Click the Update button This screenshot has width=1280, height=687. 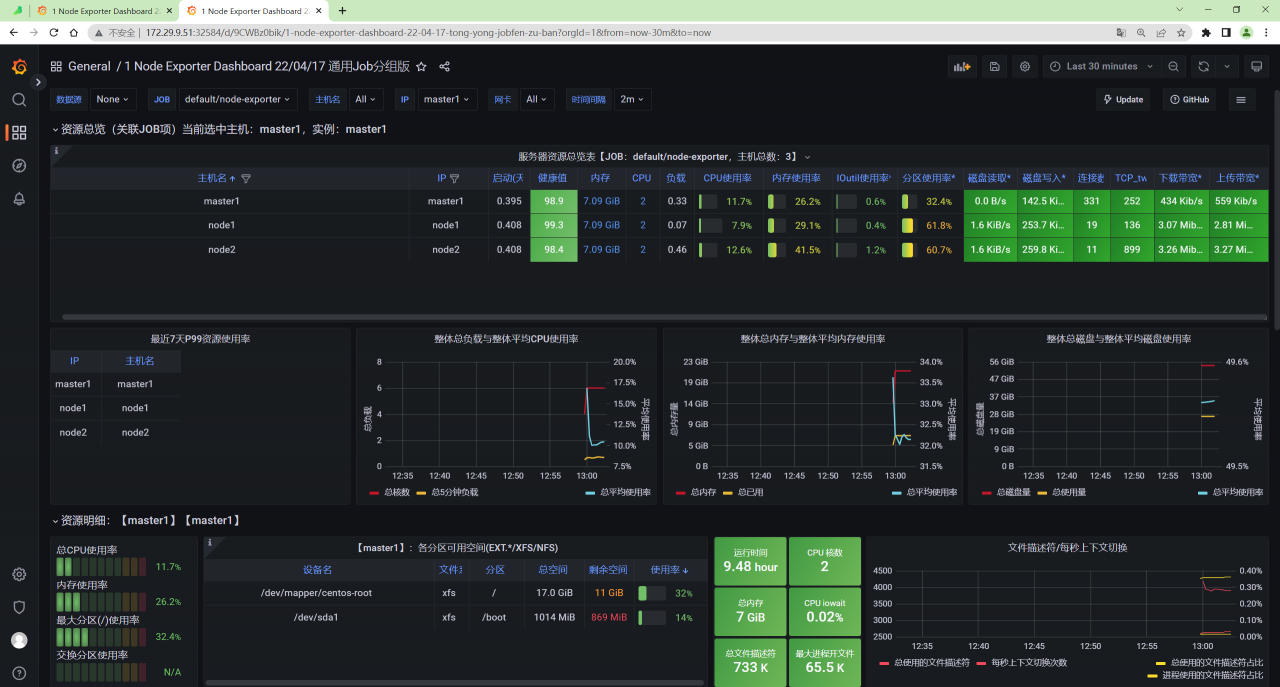(x=1123, y=99)
